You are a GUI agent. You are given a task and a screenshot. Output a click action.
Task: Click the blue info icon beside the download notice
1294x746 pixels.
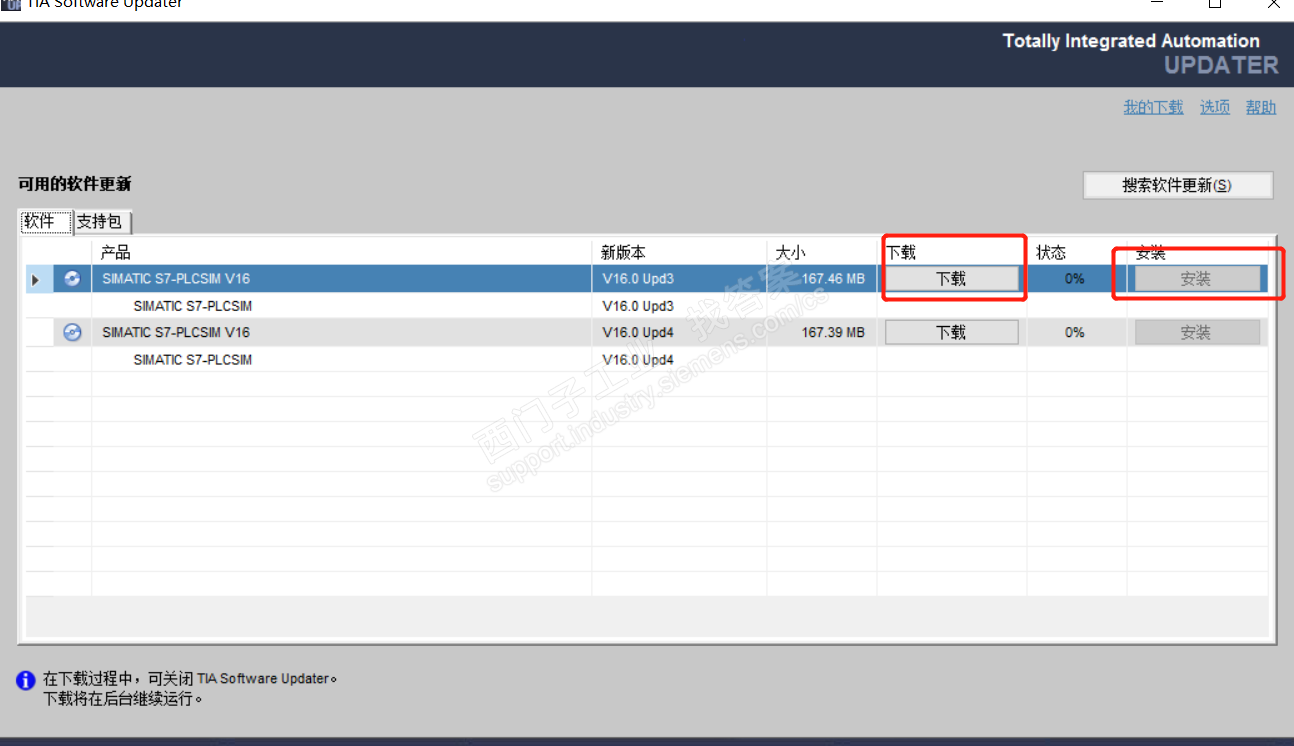point(26,681)
